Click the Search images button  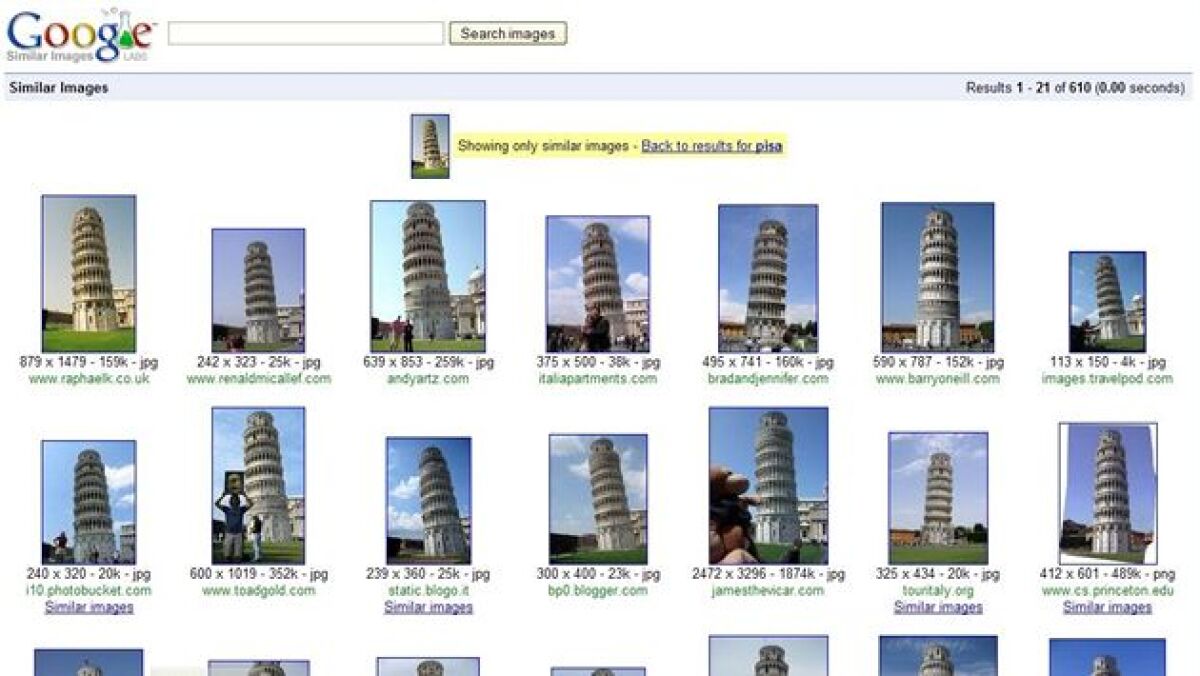point(508,34)
